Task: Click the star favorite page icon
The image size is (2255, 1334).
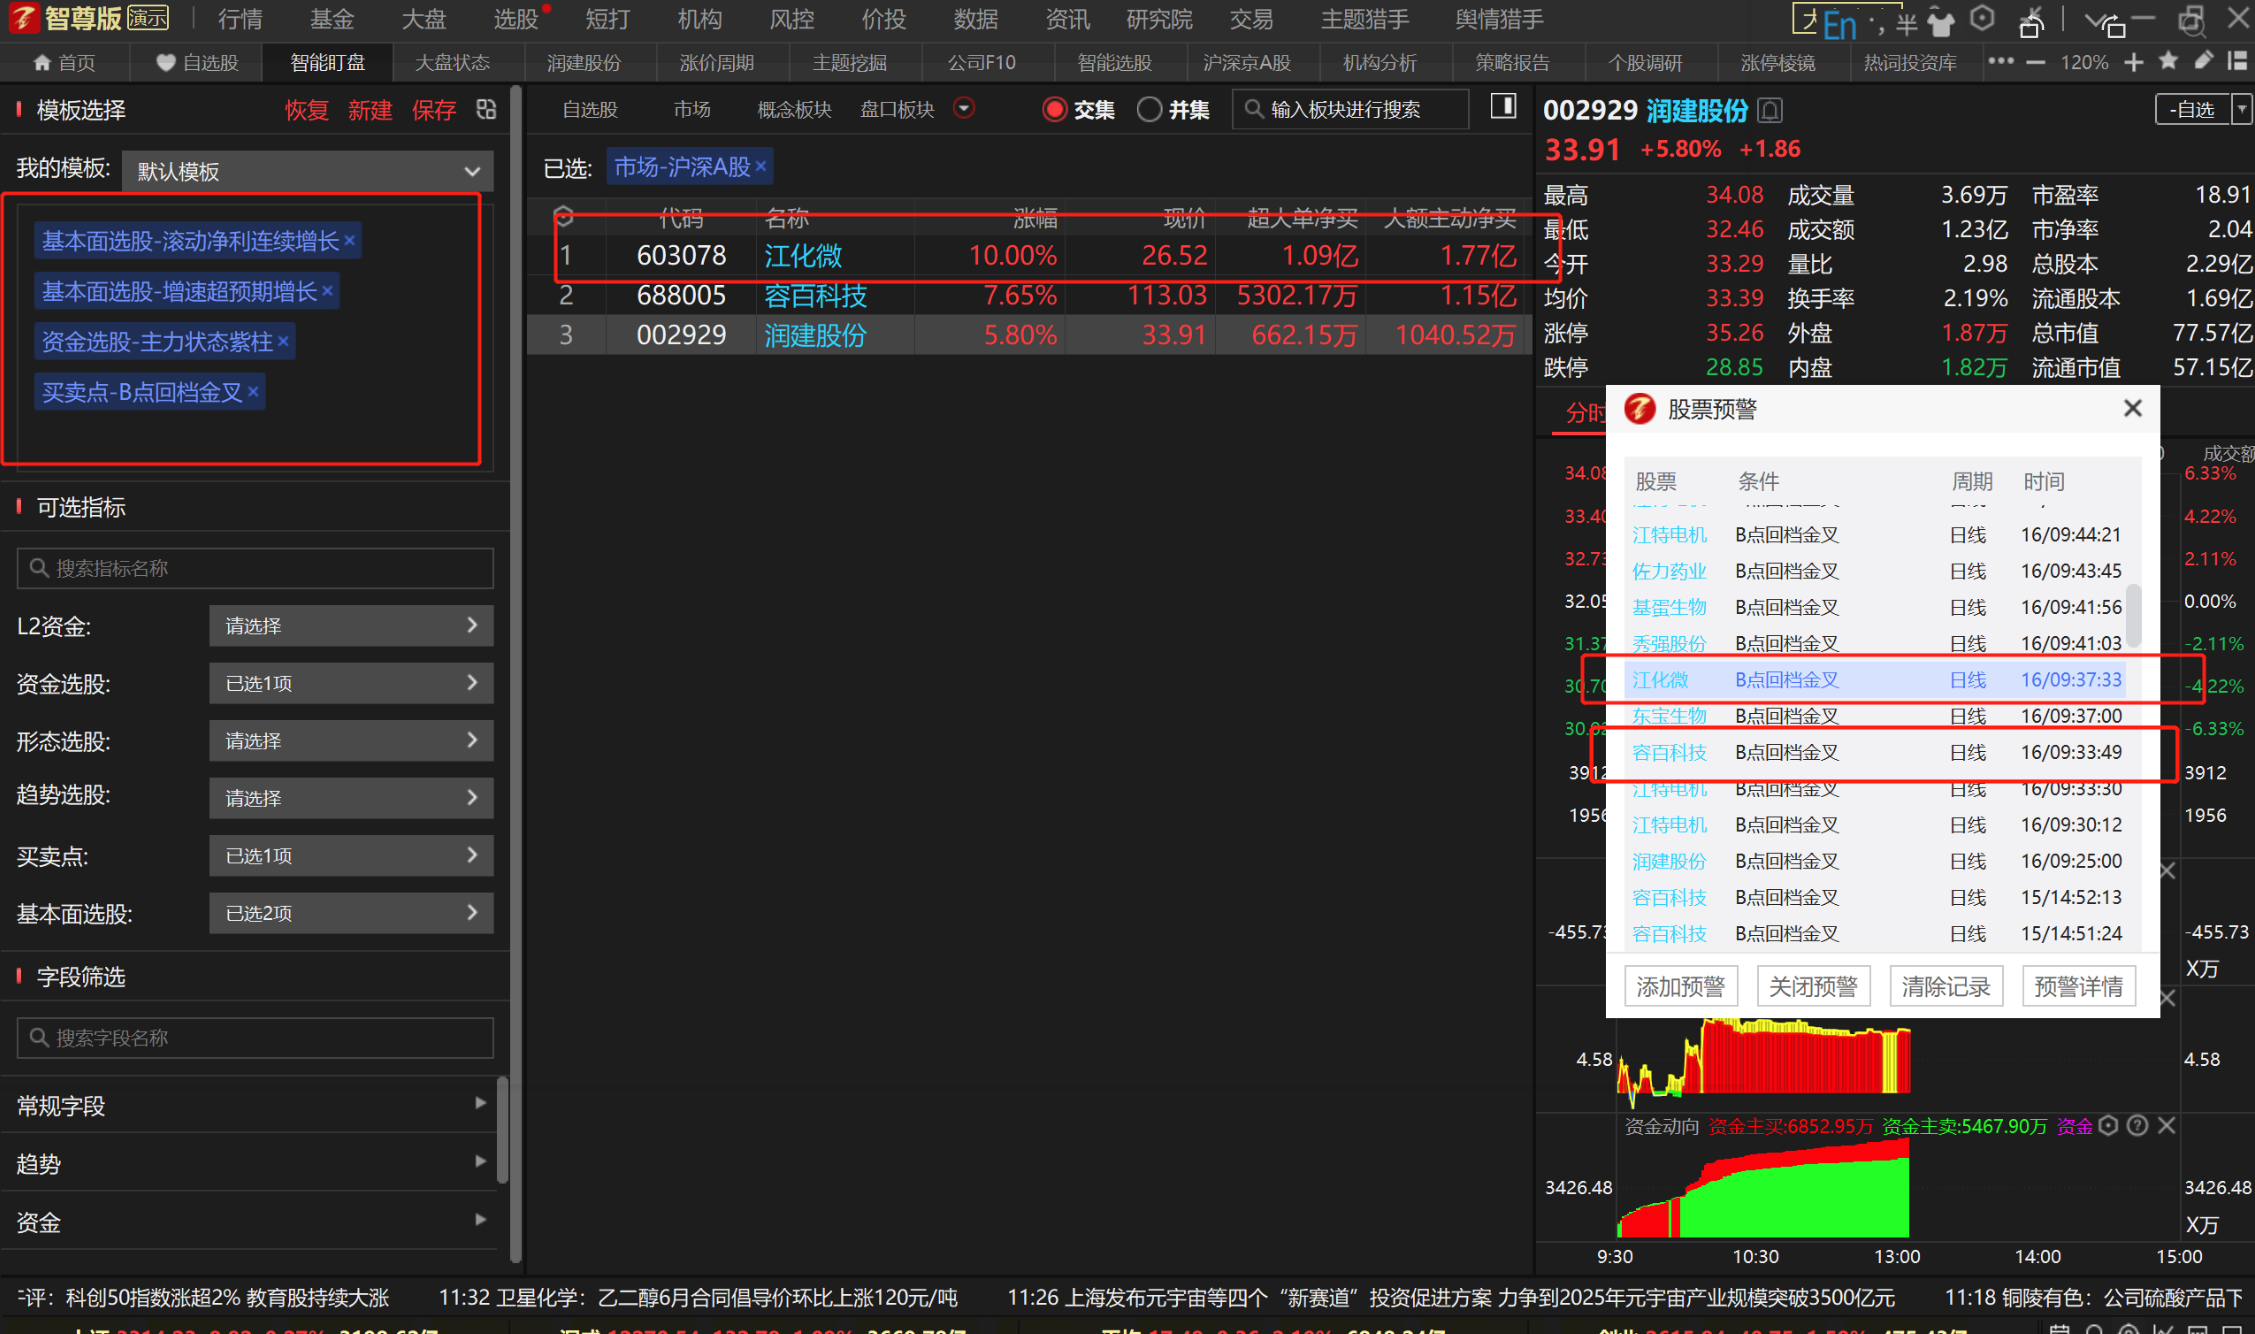Action: pos(2168,61)
